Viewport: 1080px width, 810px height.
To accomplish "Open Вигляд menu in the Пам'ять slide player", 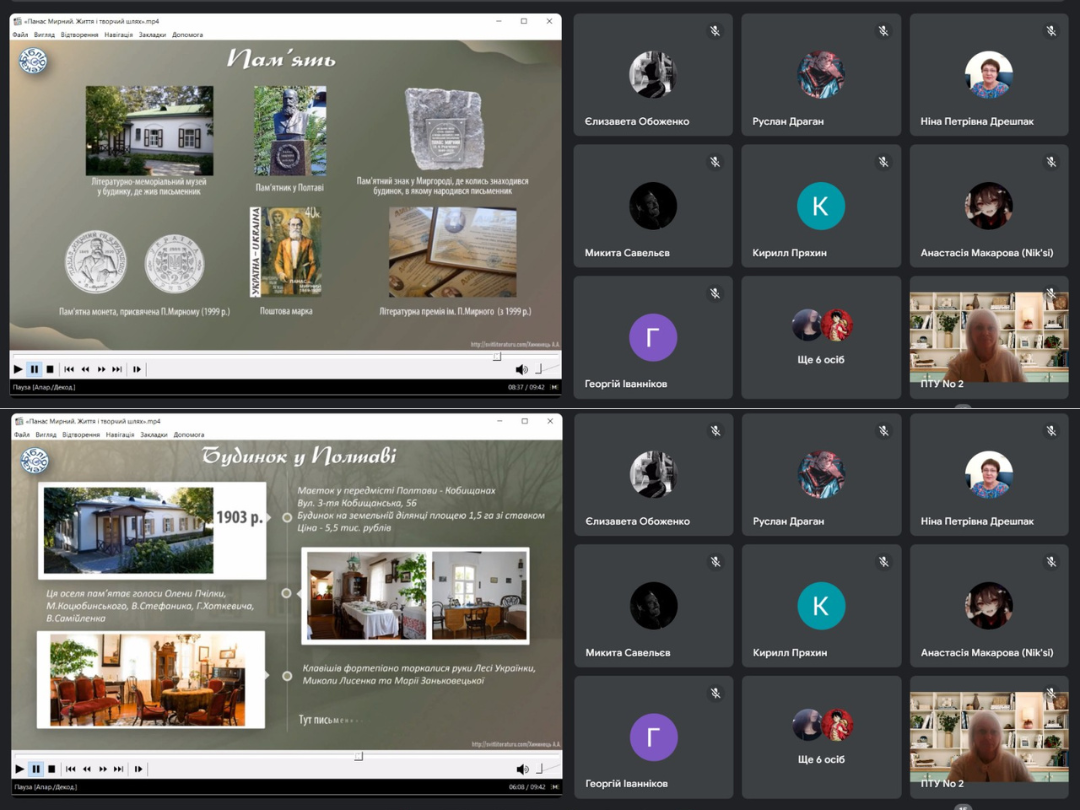I will pyautogui.click(x=44, y=34).
